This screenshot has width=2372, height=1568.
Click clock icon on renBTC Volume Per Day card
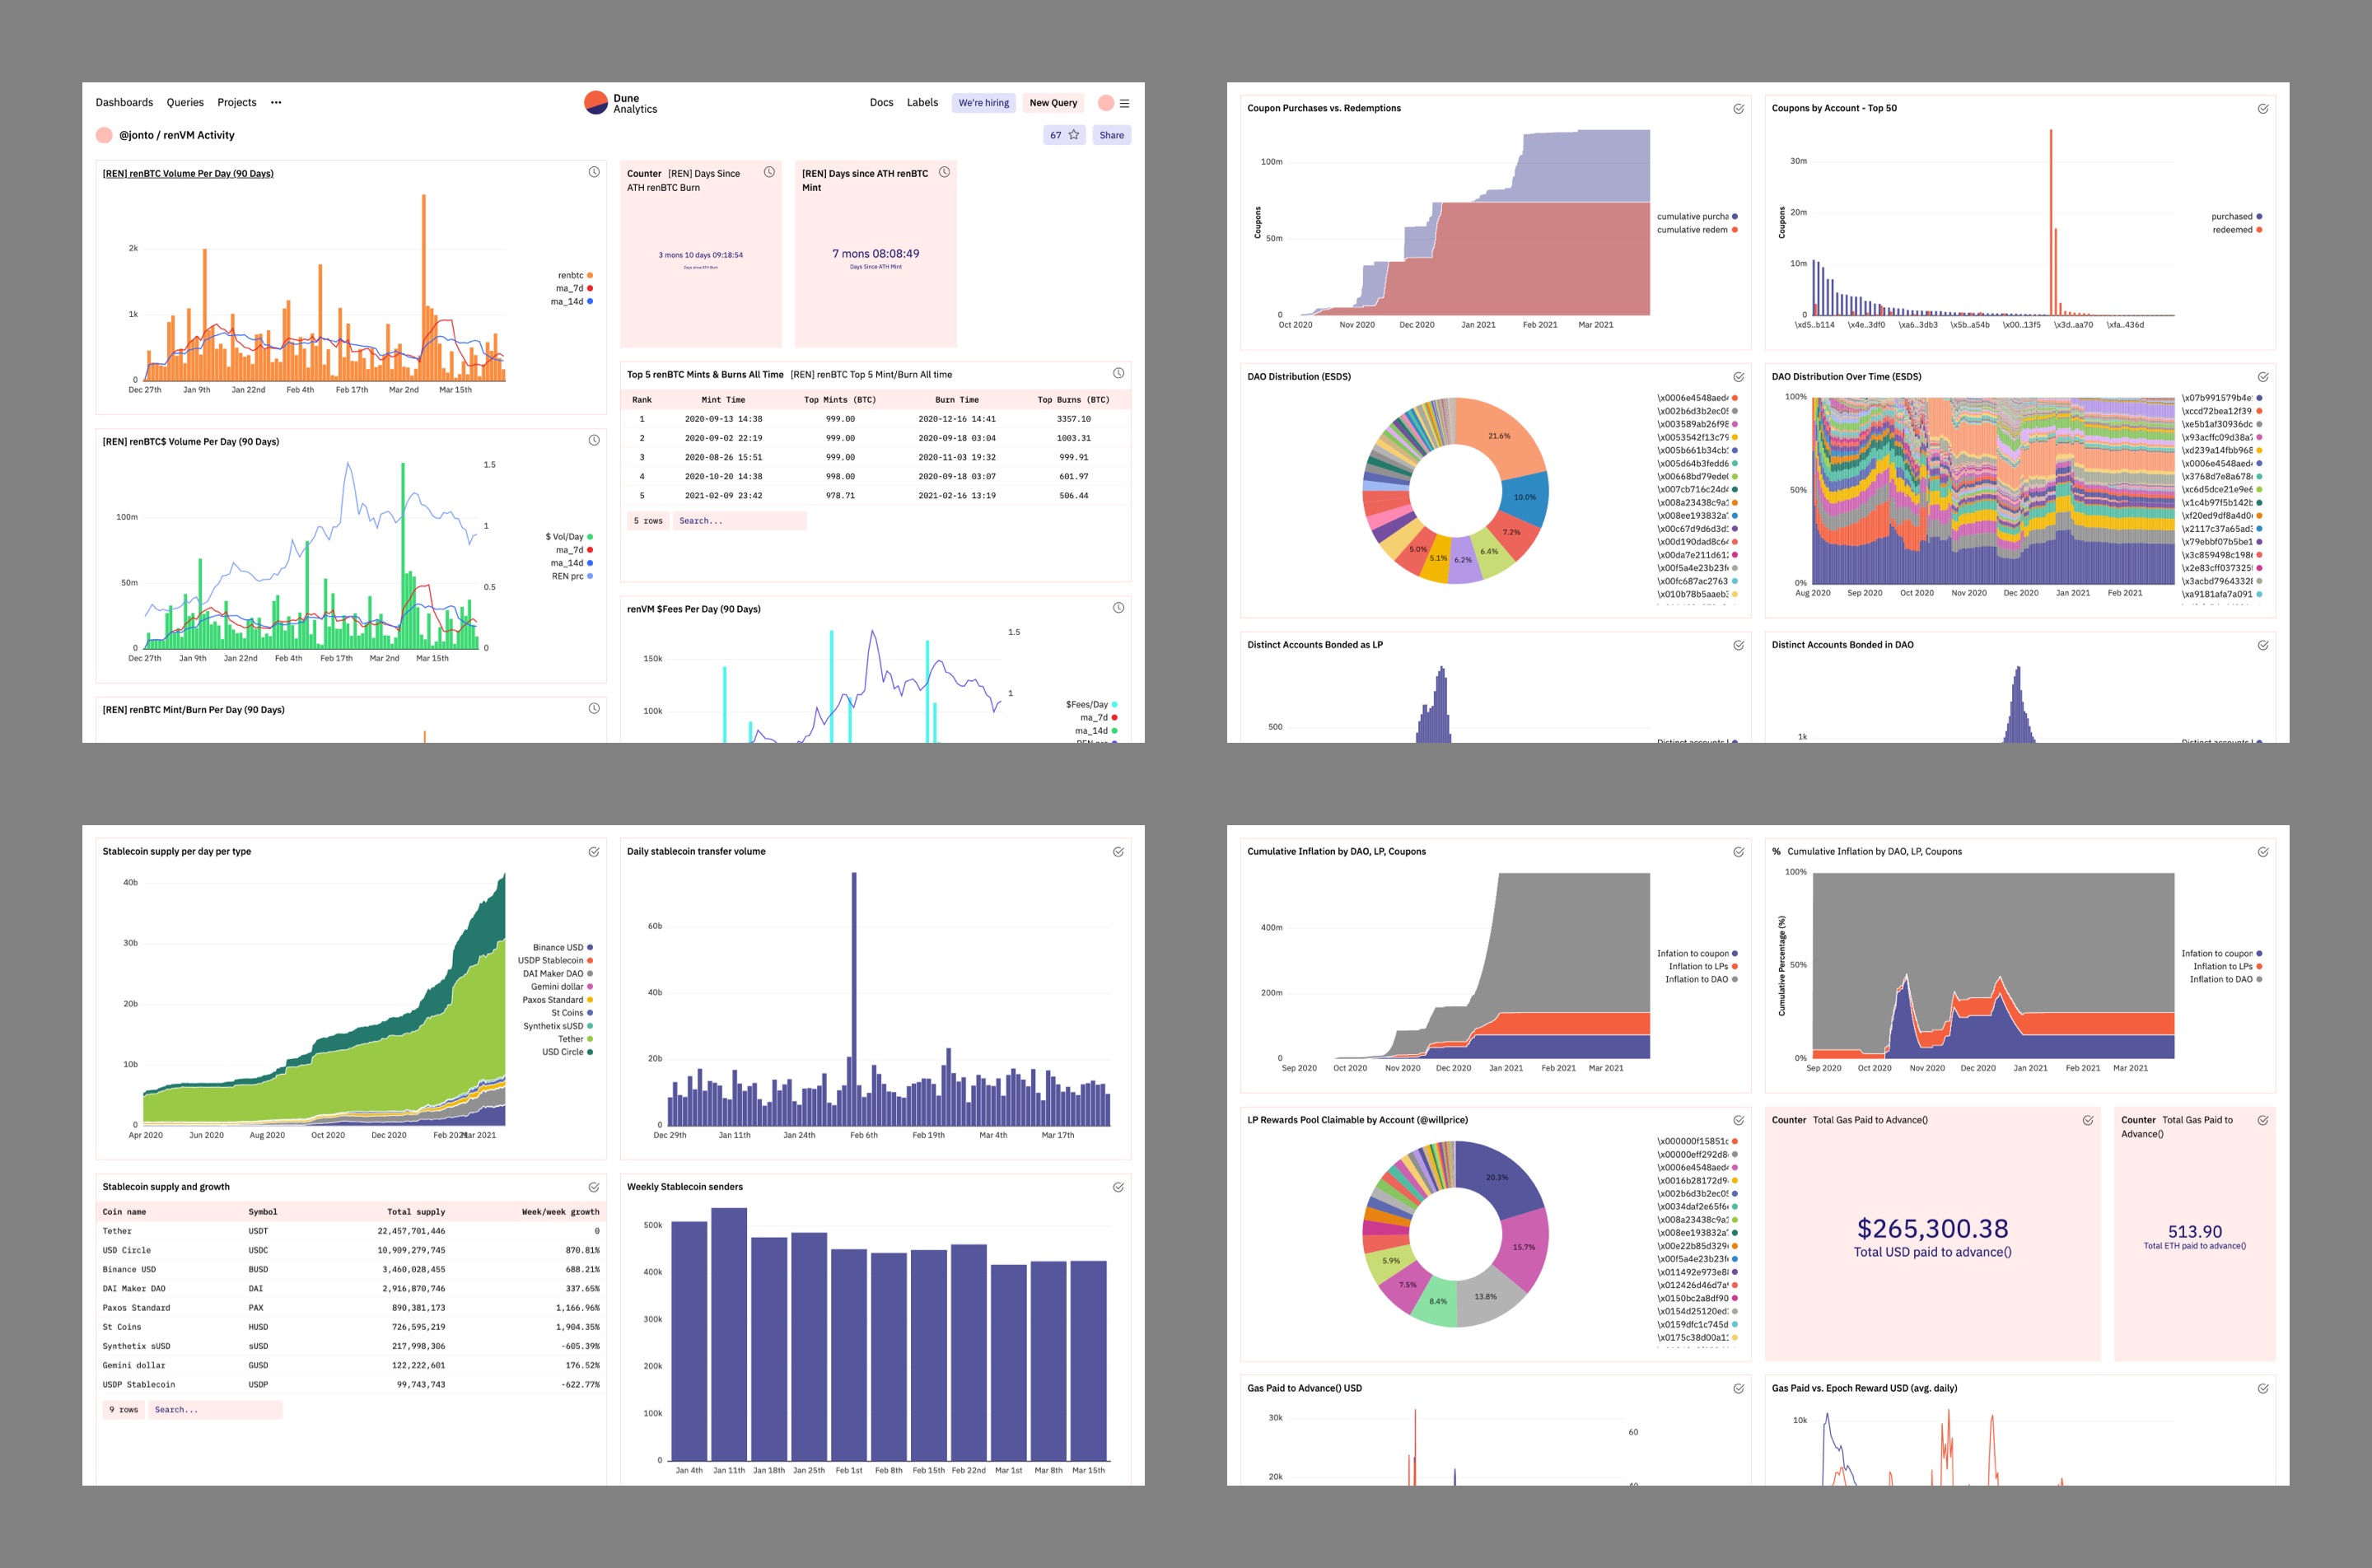(x=594, y=172)
